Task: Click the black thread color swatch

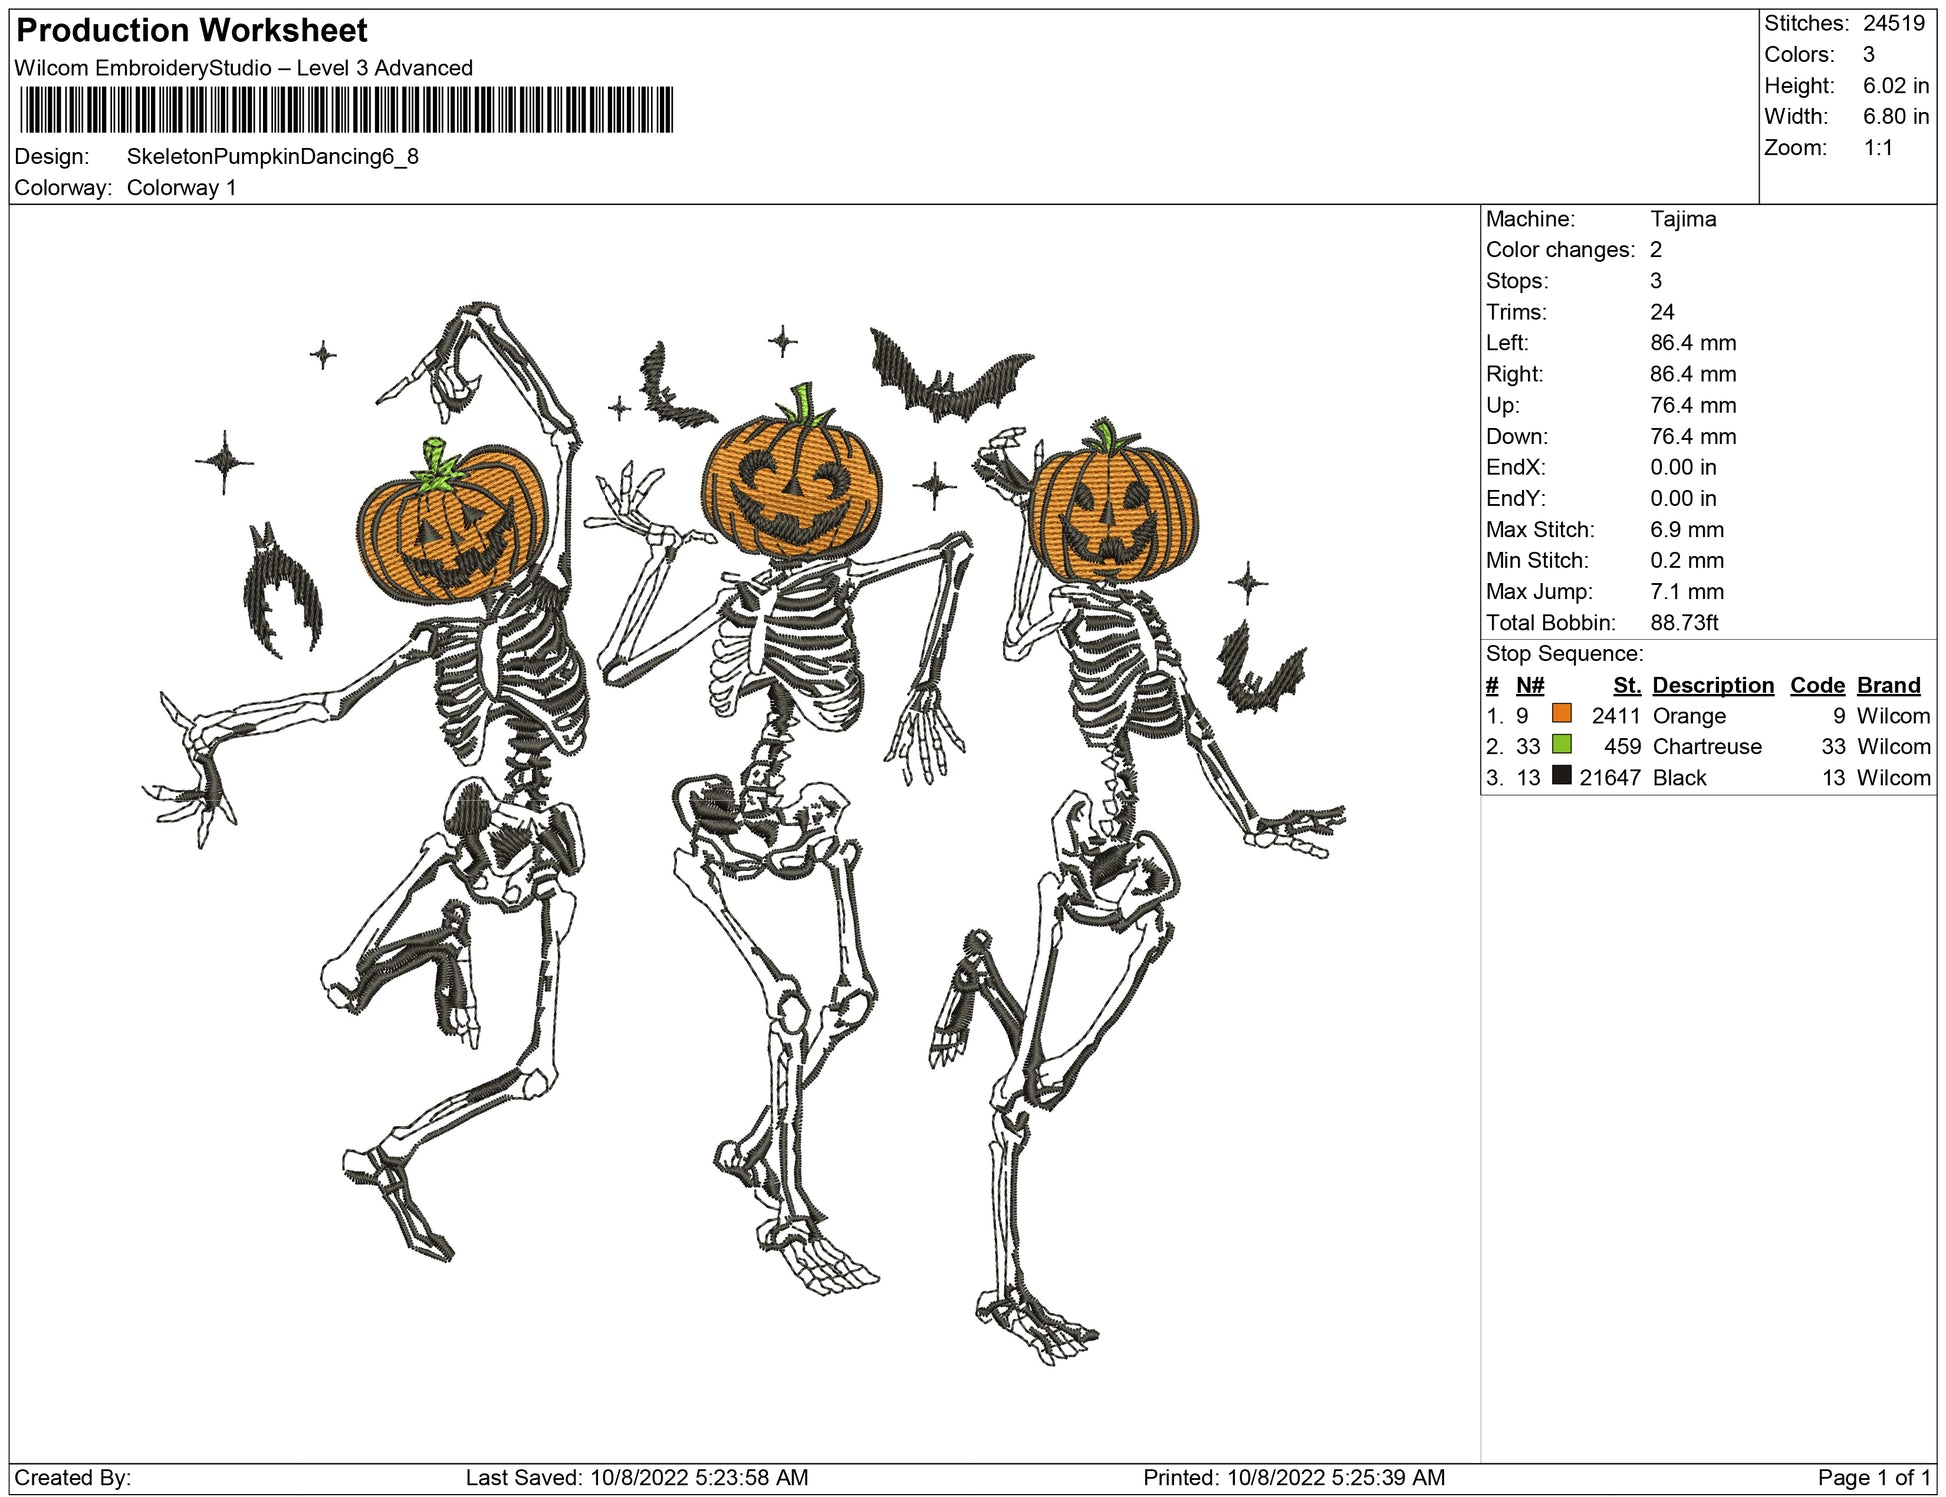Action: [x=1561, y=776]
